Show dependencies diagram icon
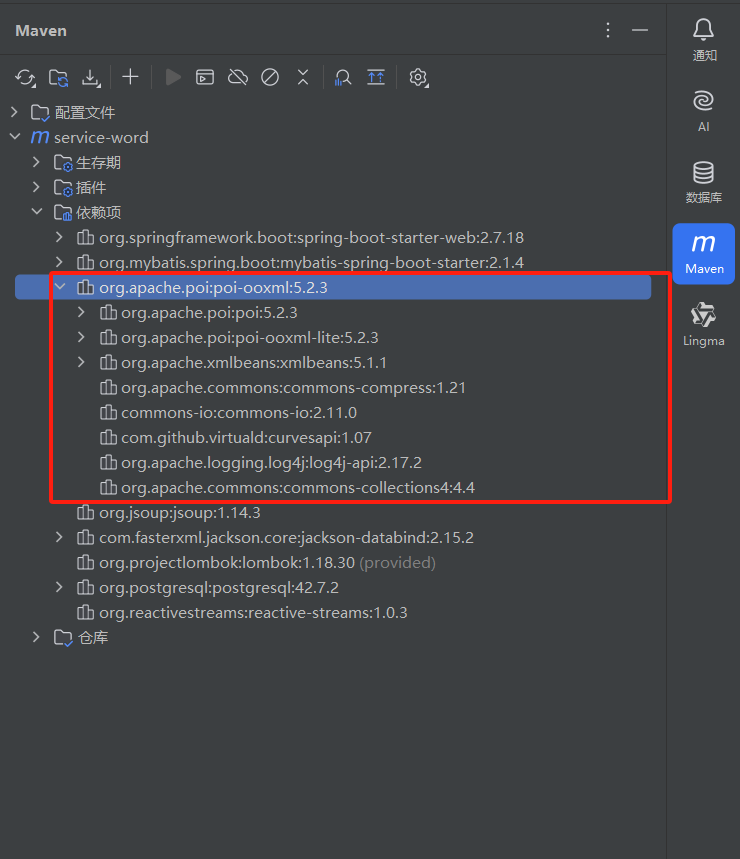 click(x=376, y=77)
